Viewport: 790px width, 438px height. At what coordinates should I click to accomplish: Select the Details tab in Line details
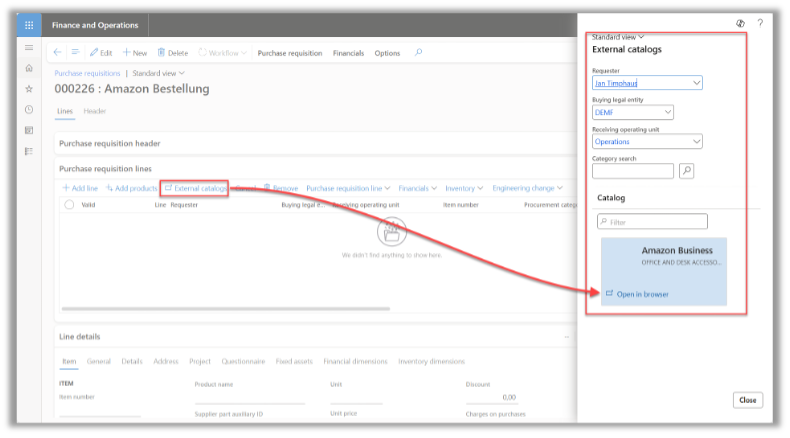tap(132, 361)
